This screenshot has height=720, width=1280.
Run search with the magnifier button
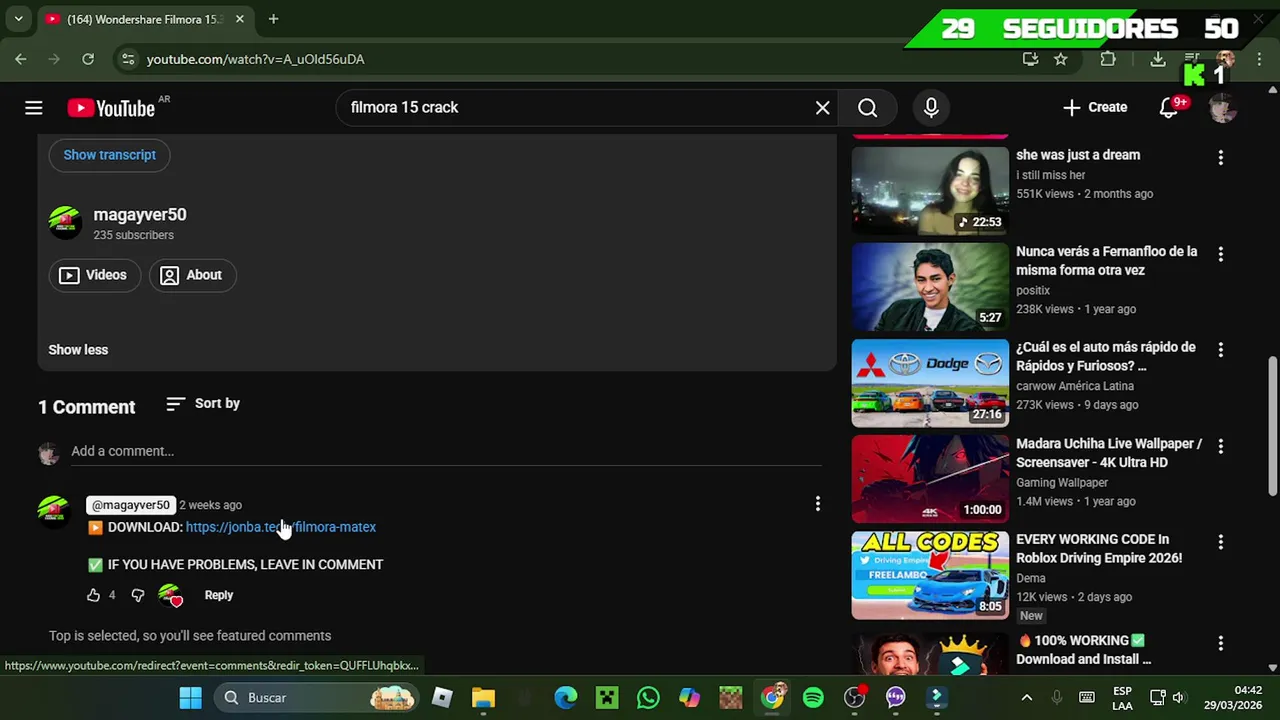pos(868,107)
